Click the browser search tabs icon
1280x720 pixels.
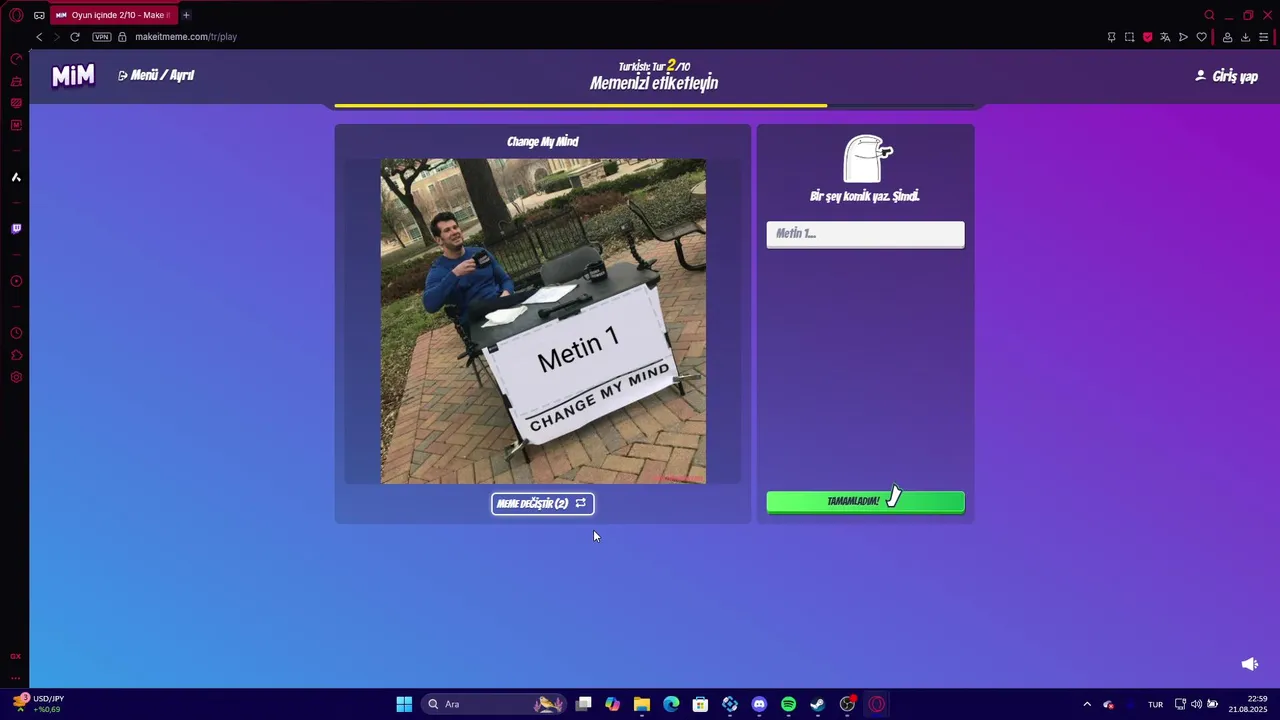click(x=1209, y=15)
